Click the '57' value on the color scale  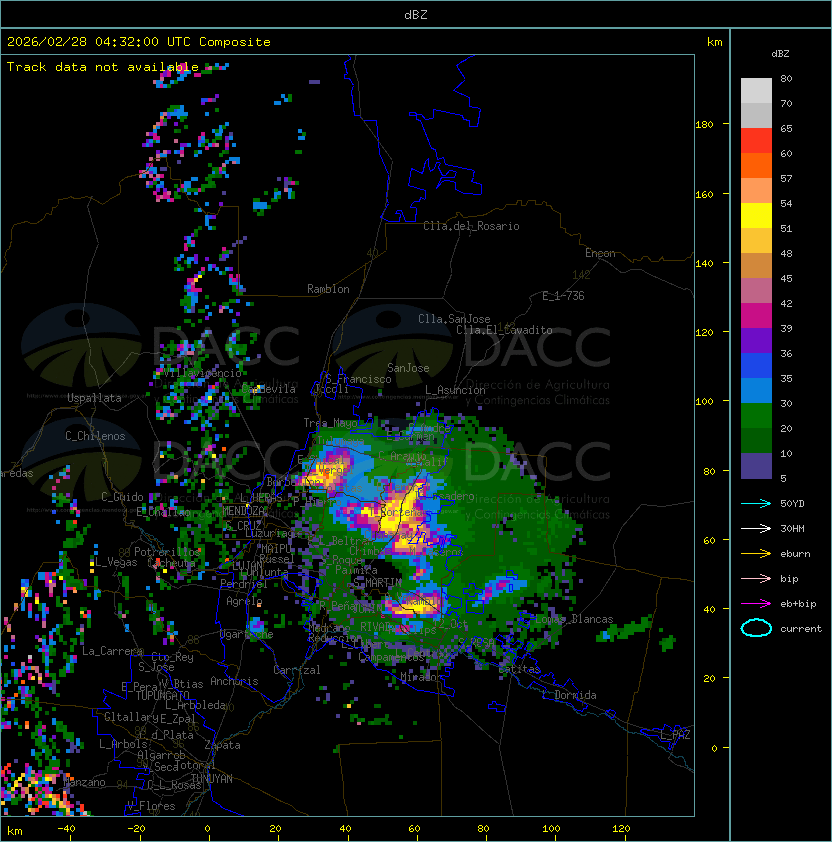tap(786, 178)
